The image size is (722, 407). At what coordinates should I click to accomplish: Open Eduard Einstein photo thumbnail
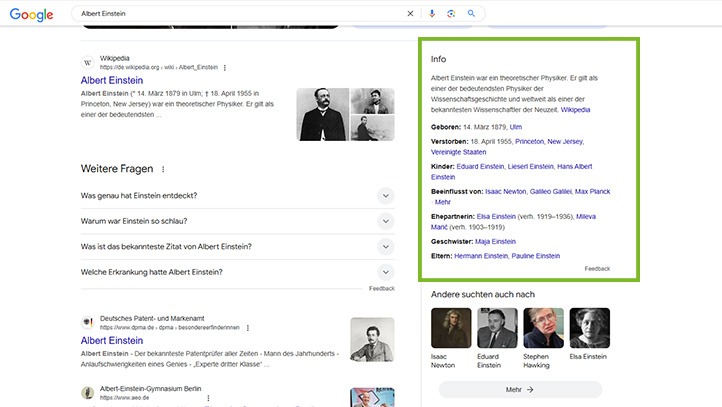(497, 328)
